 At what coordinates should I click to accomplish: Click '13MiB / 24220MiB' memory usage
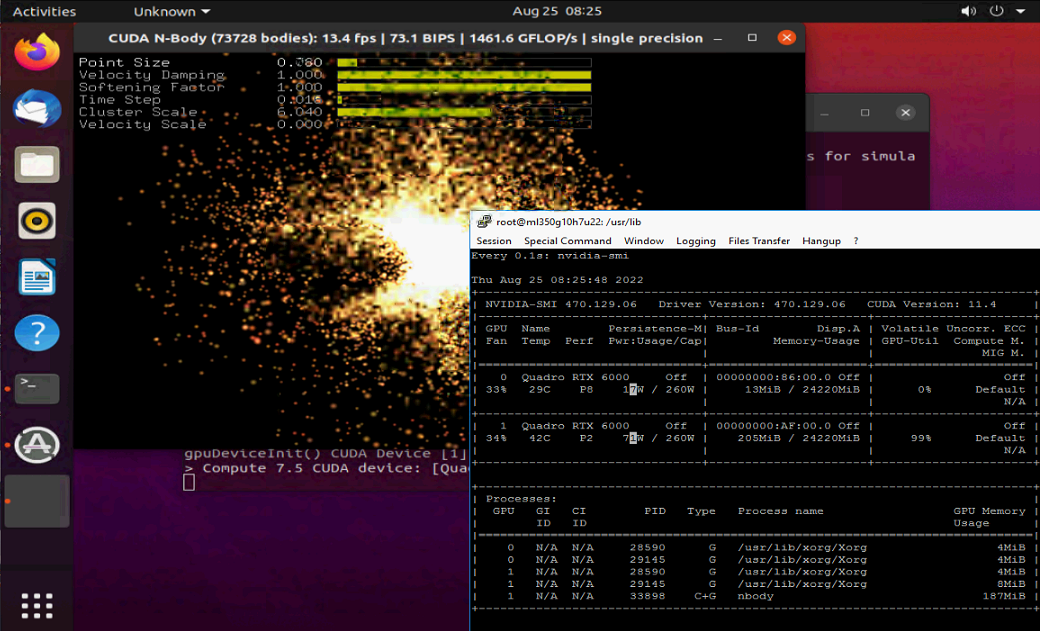802,389
